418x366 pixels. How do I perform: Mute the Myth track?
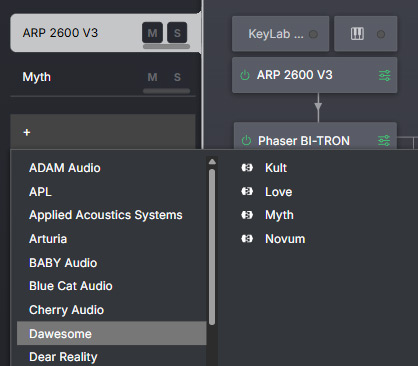point(152,77)
